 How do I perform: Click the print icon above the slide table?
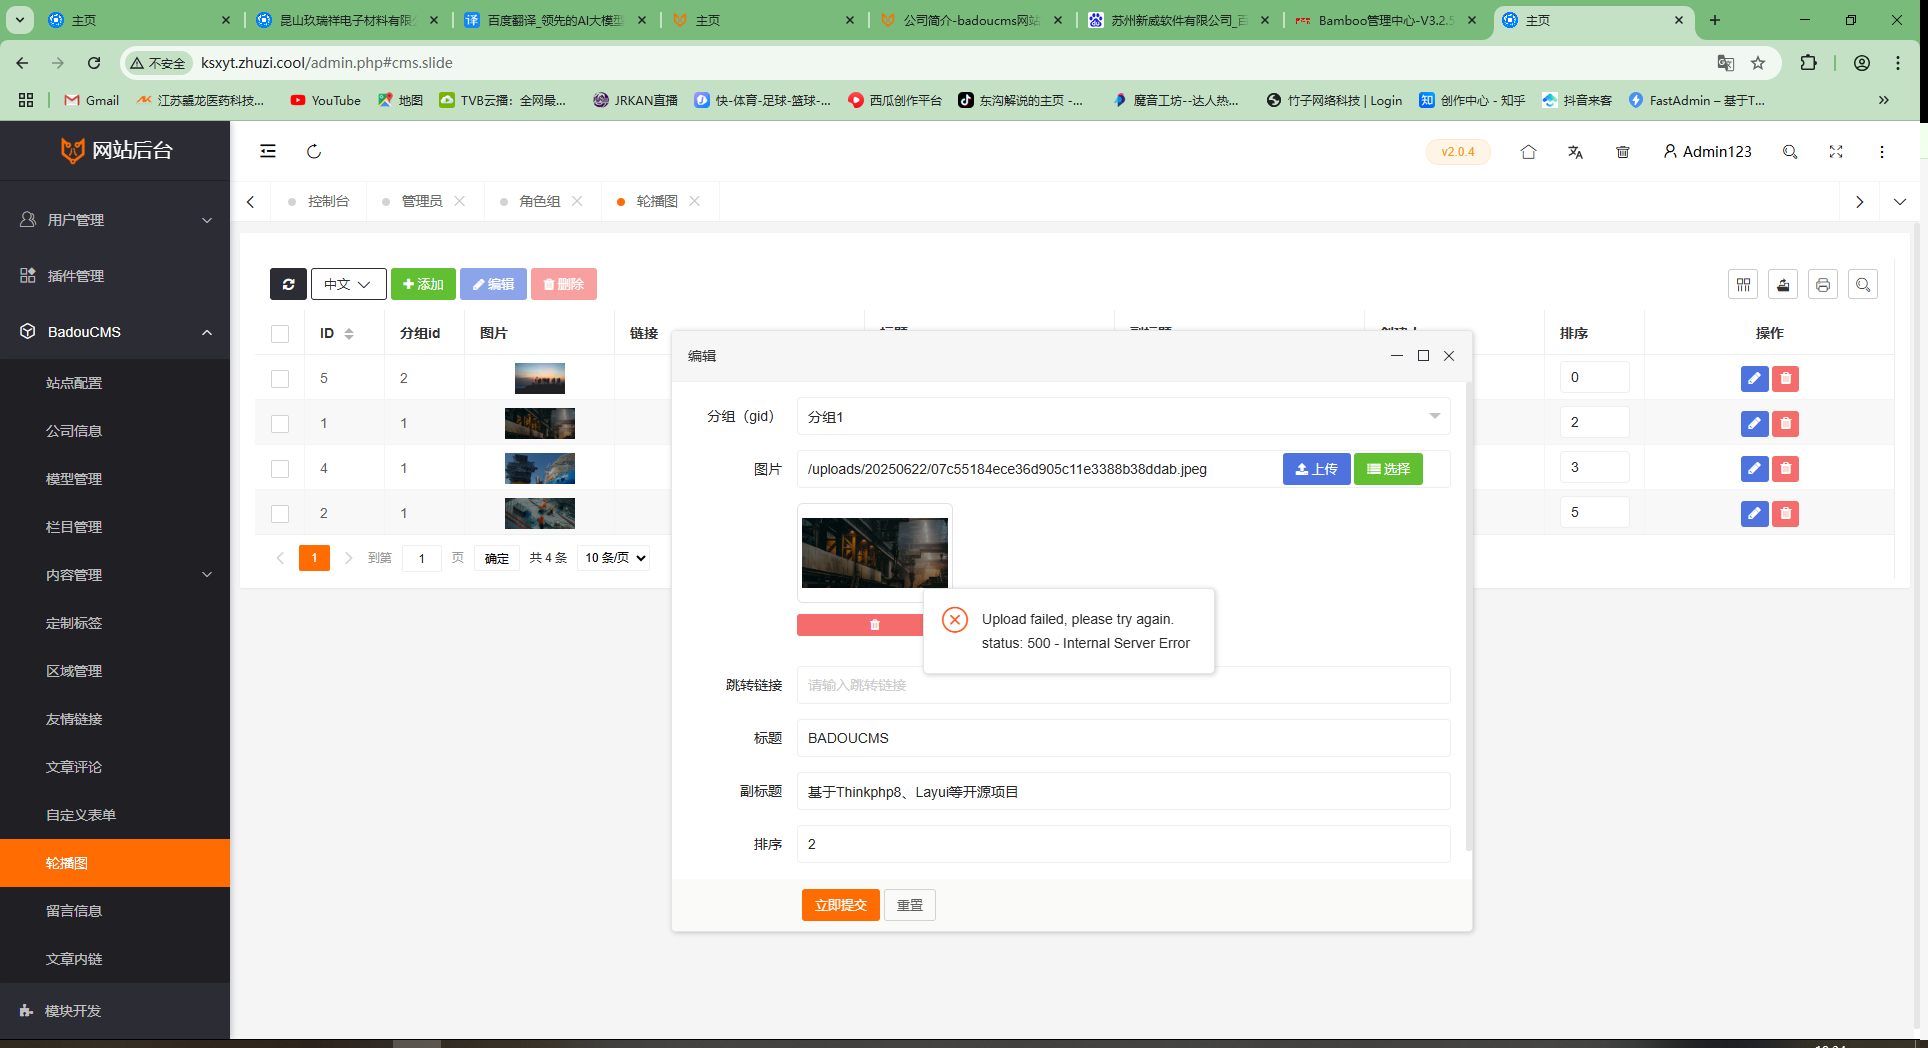[x=1822, y=284]
